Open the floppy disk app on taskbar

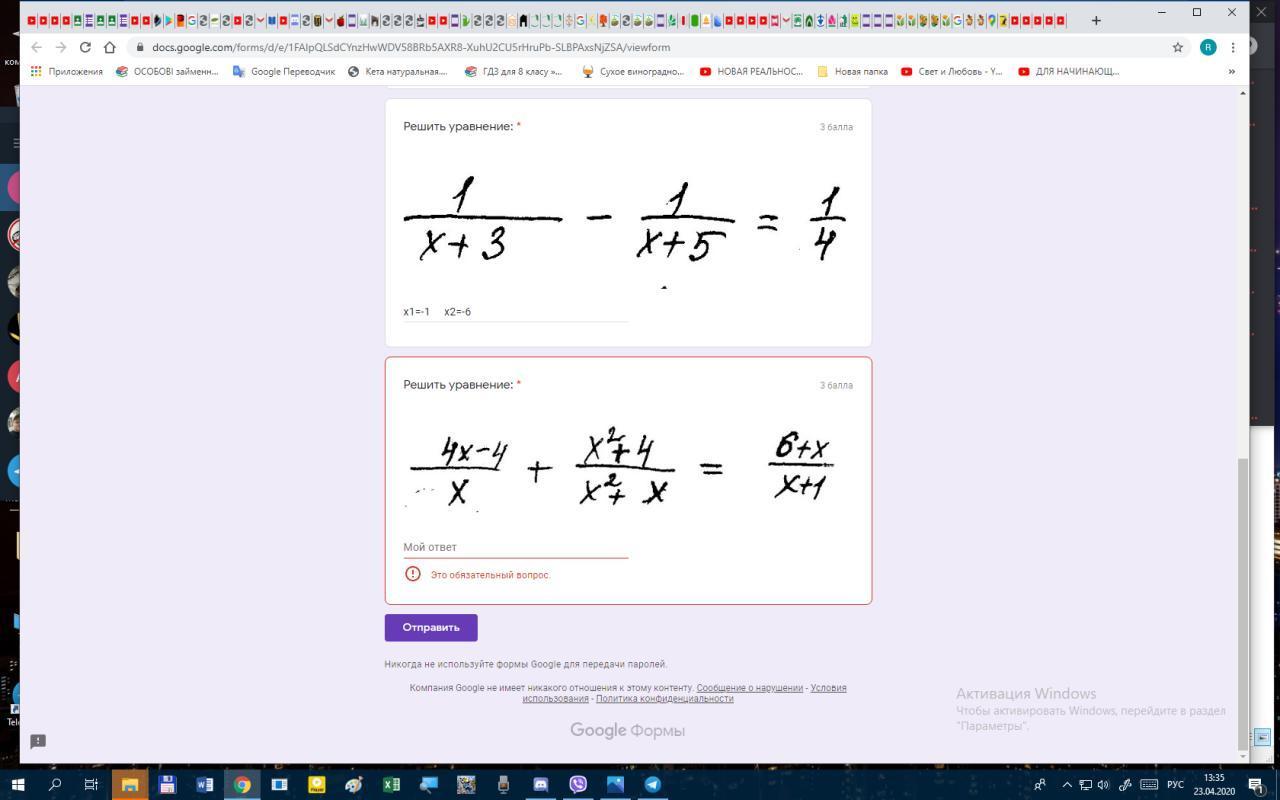(x=167, y=784)
